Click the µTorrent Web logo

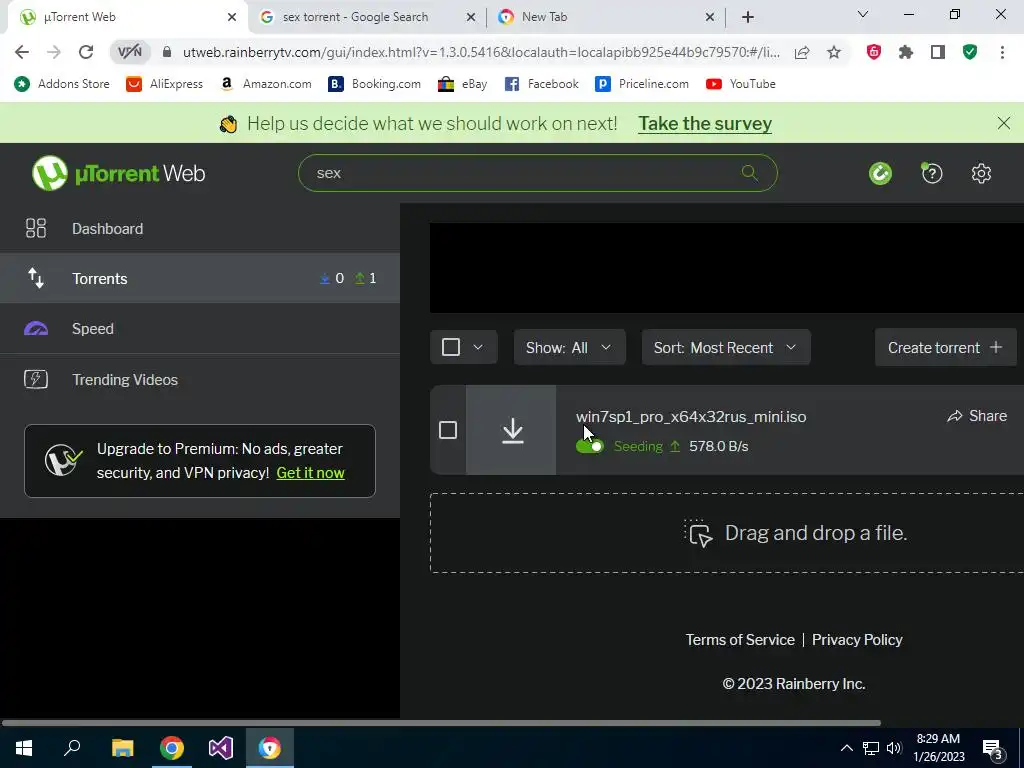click(119, 173)
